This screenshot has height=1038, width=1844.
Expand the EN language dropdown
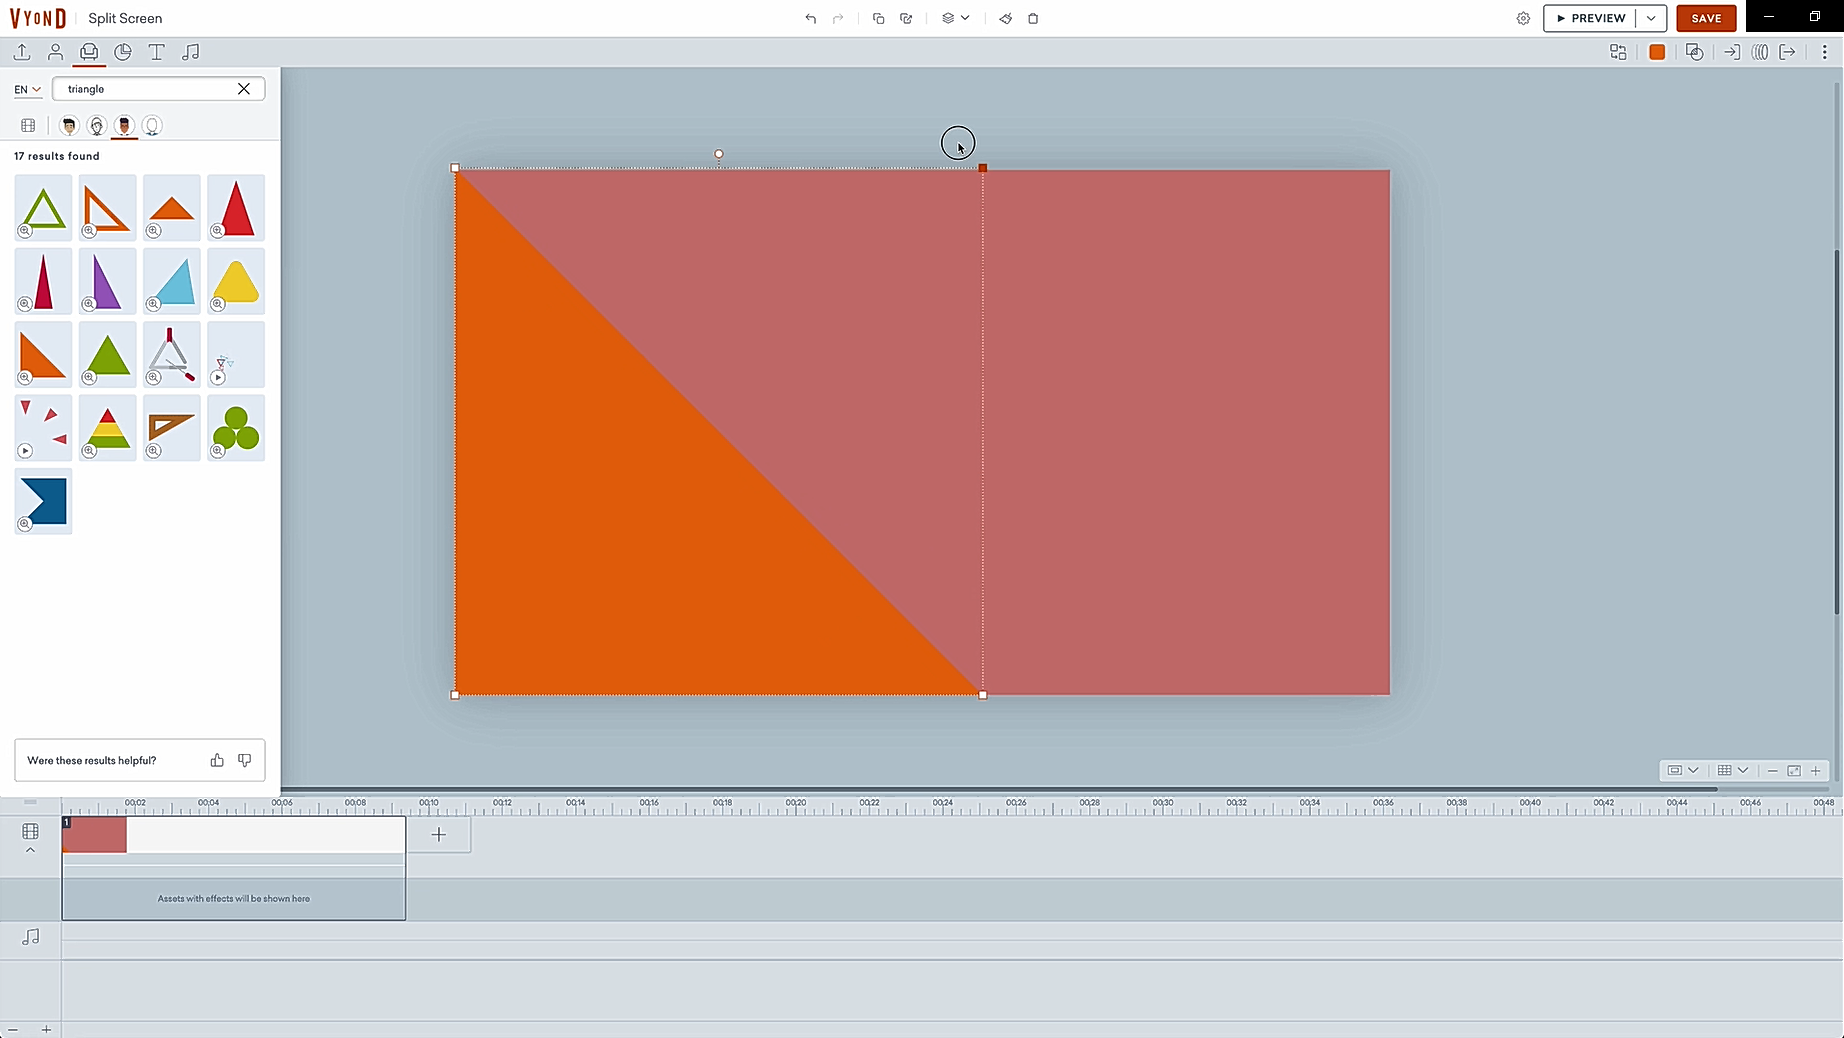coord(28,89)
